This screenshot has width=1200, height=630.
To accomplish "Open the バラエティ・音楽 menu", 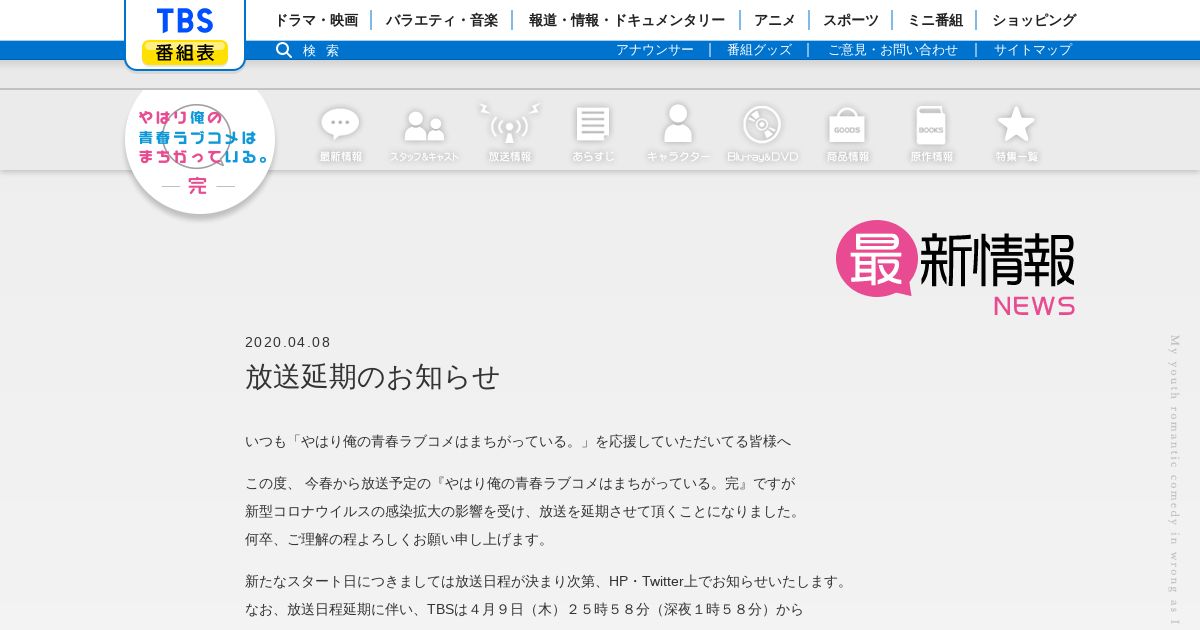I will coord(441,20).
